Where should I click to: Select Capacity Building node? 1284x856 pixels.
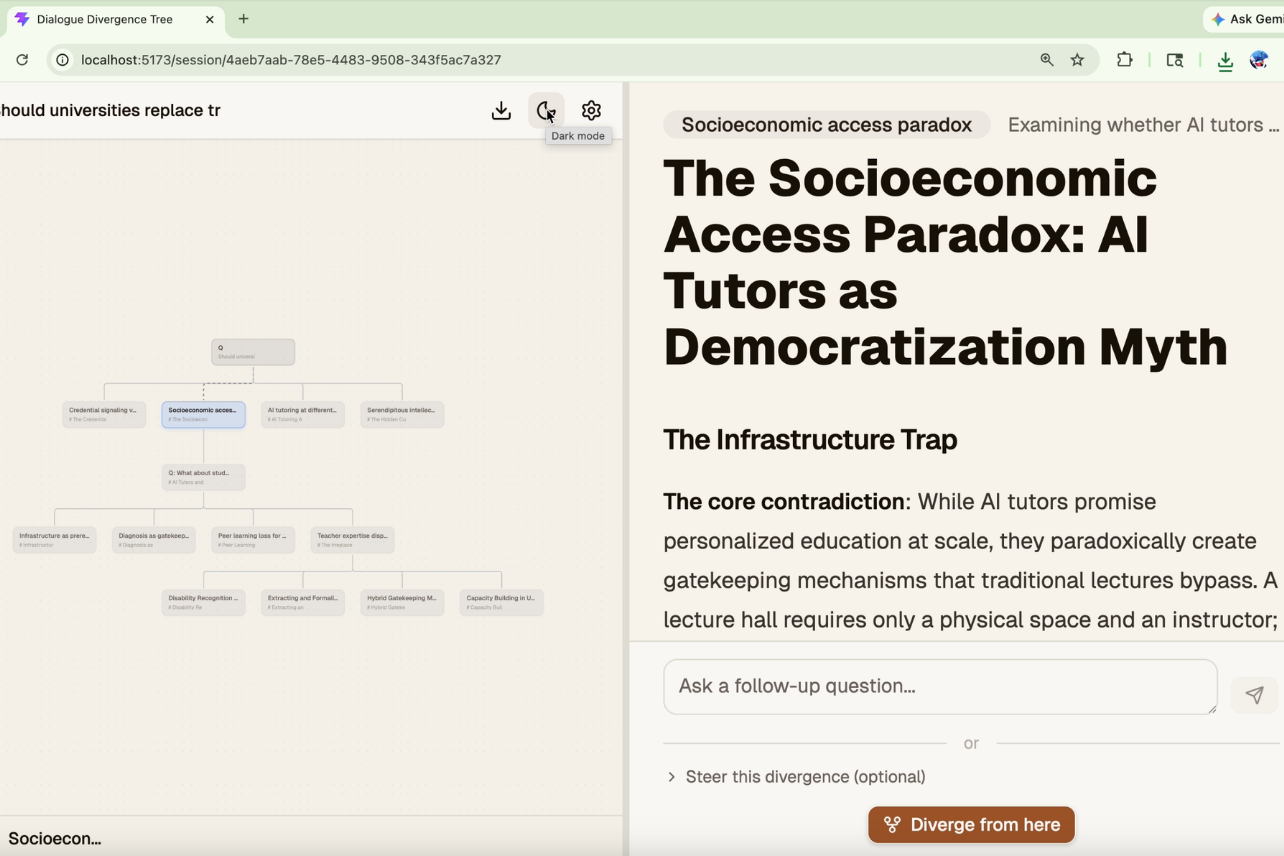pos(501,602)
